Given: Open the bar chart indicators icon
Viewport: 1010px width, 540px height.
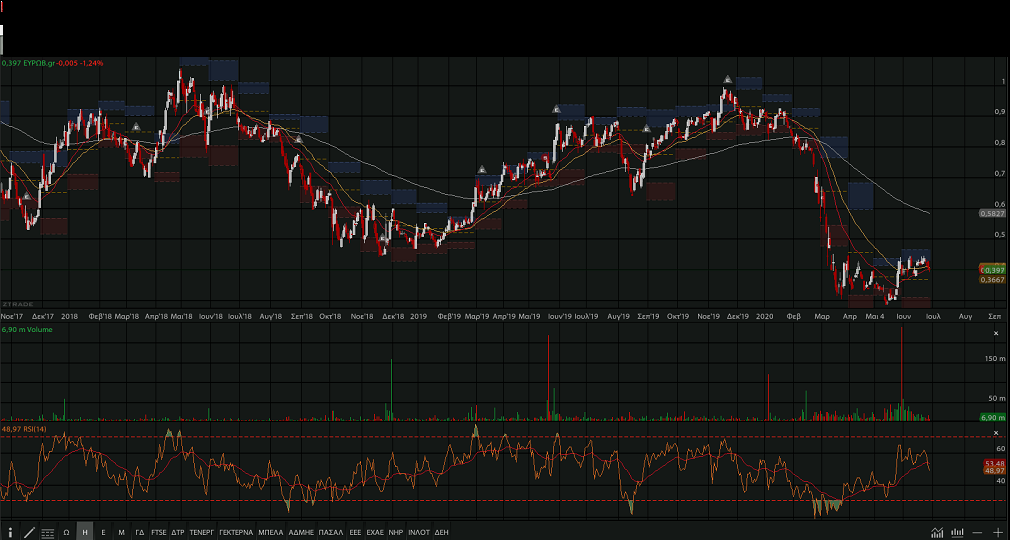Looking at the screenshot, I should pos(957,532).
